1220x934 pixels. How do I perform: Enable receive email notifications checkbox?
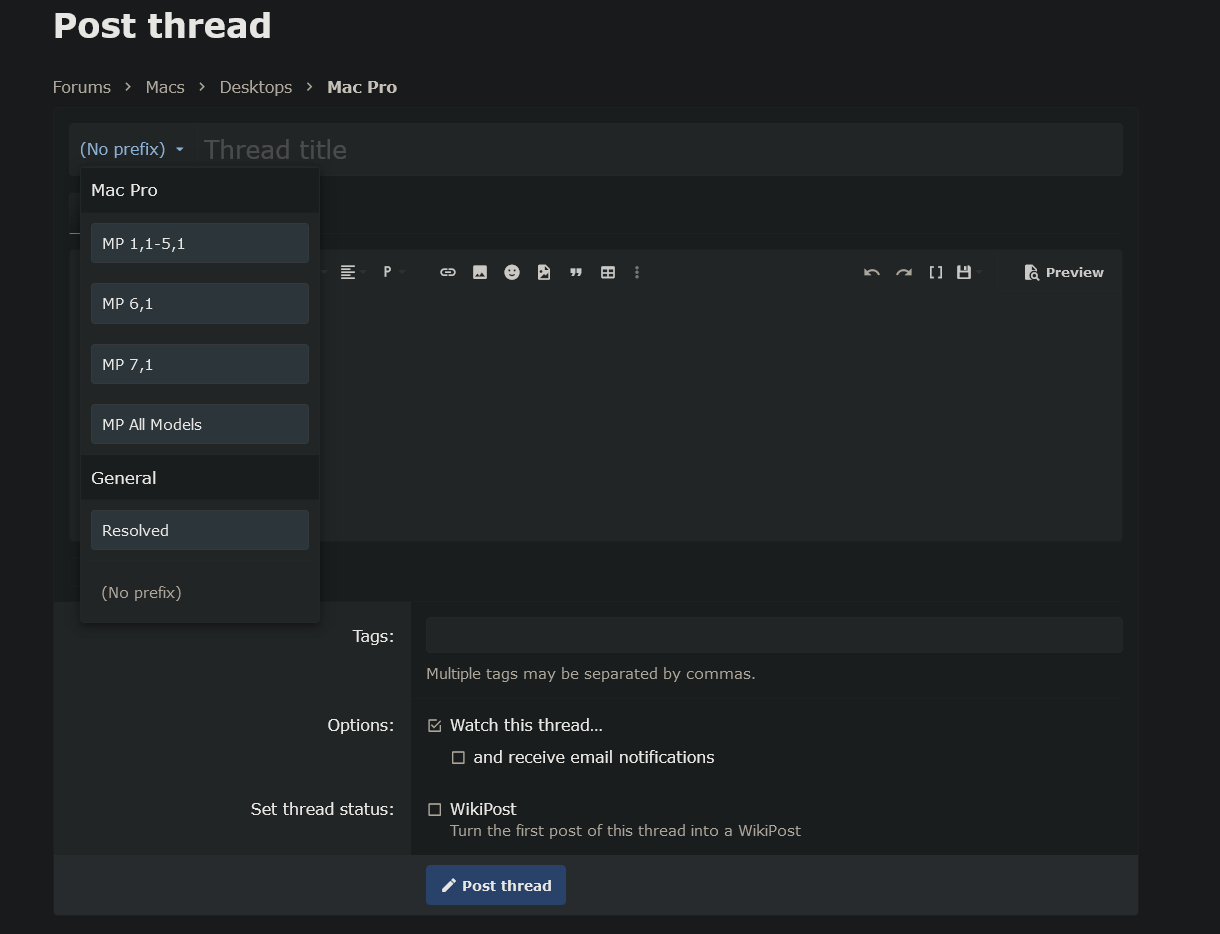click(x=458, y=757)
